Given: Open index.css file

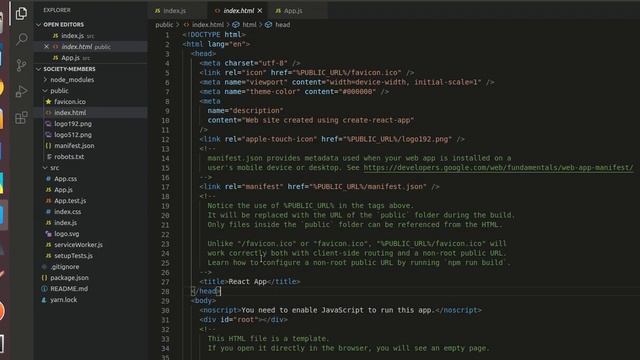Looking at the screenshot, I should [67, 212].
